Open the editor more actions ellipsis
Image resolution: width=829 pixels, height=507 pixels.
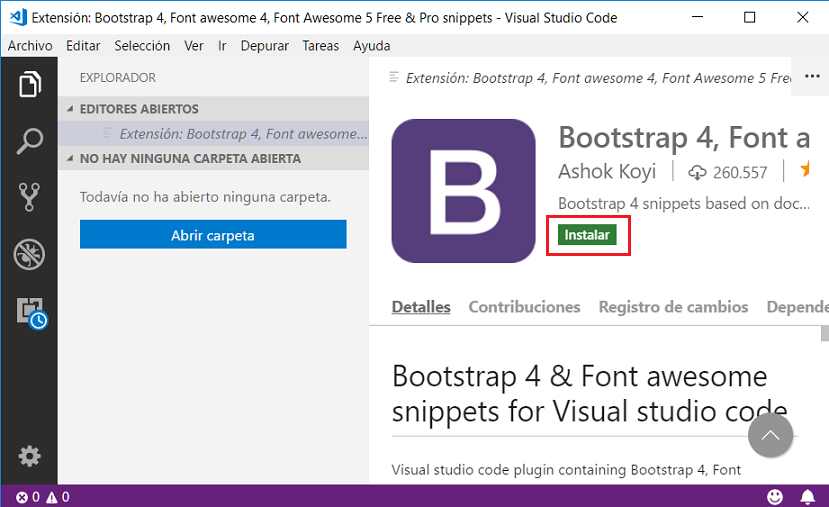tap(812, 77)
